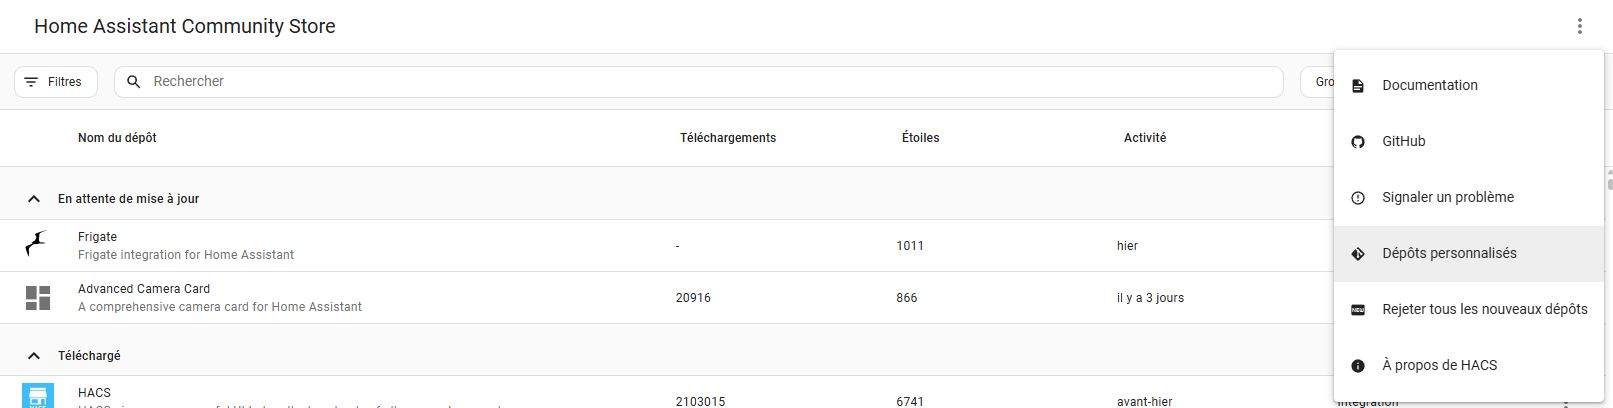The height and width of the screenshot is (408, 1613).
Task: Open the Filtres filter panel
Action: tap(56, 82)
